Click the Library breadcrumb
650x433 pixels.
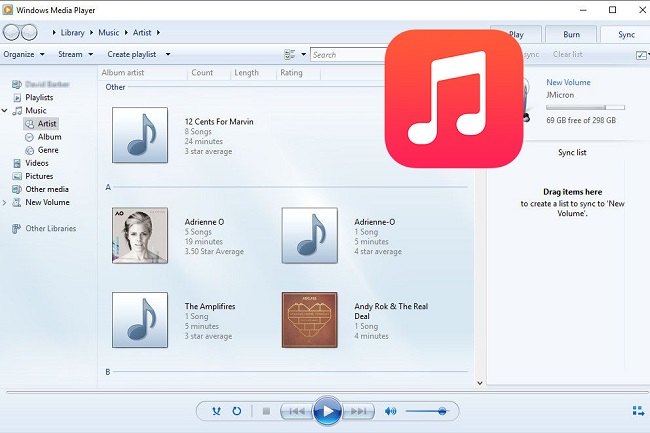tap(72, 33)
